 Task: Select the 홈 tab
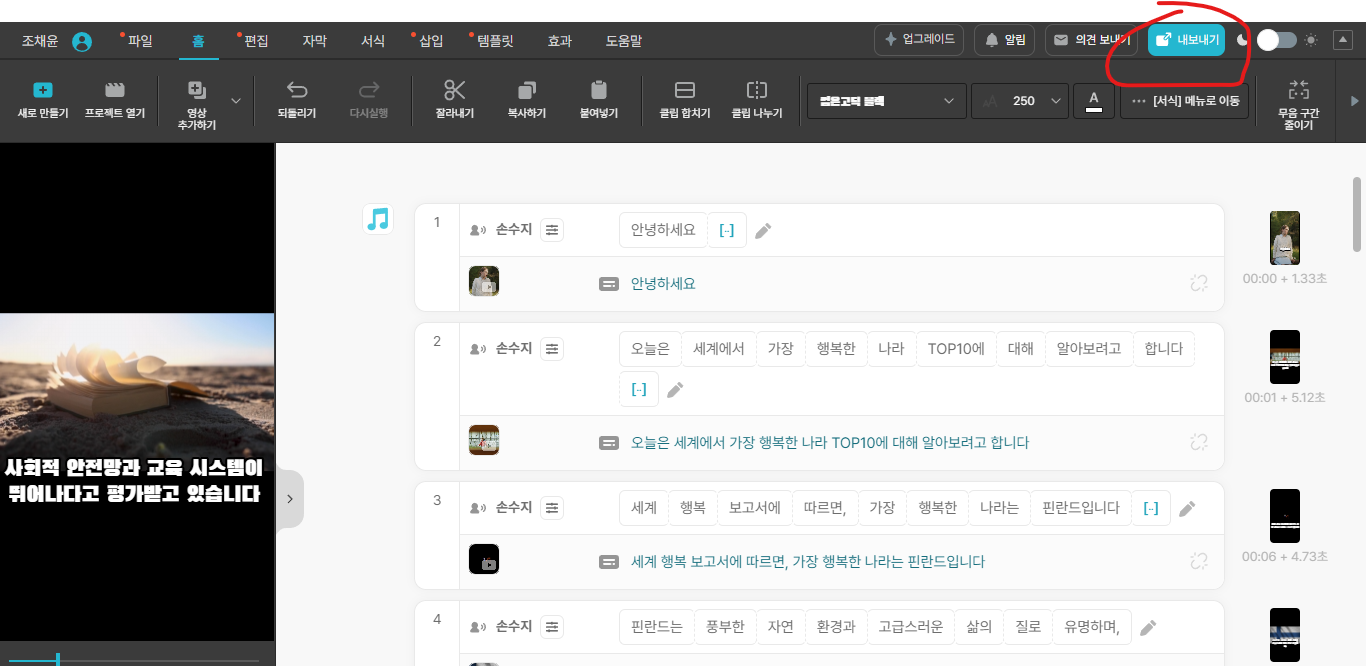pyautogui.click(x=198, y=41)
